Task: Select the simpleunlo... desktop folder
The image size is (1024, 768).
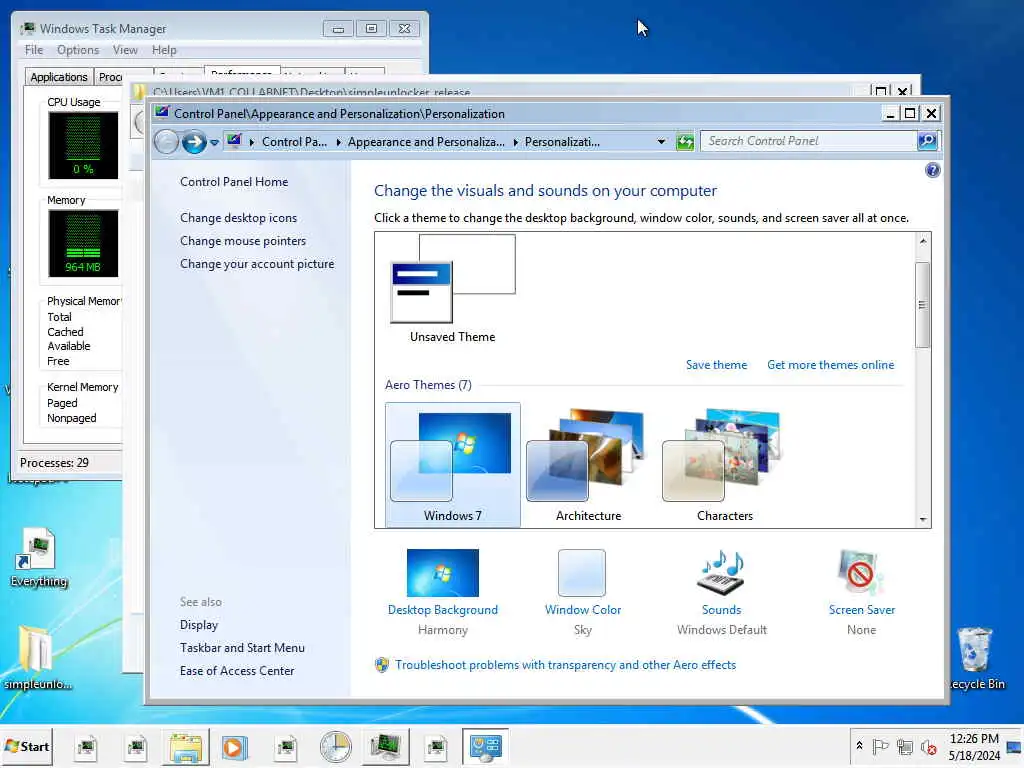Action: 38,658
